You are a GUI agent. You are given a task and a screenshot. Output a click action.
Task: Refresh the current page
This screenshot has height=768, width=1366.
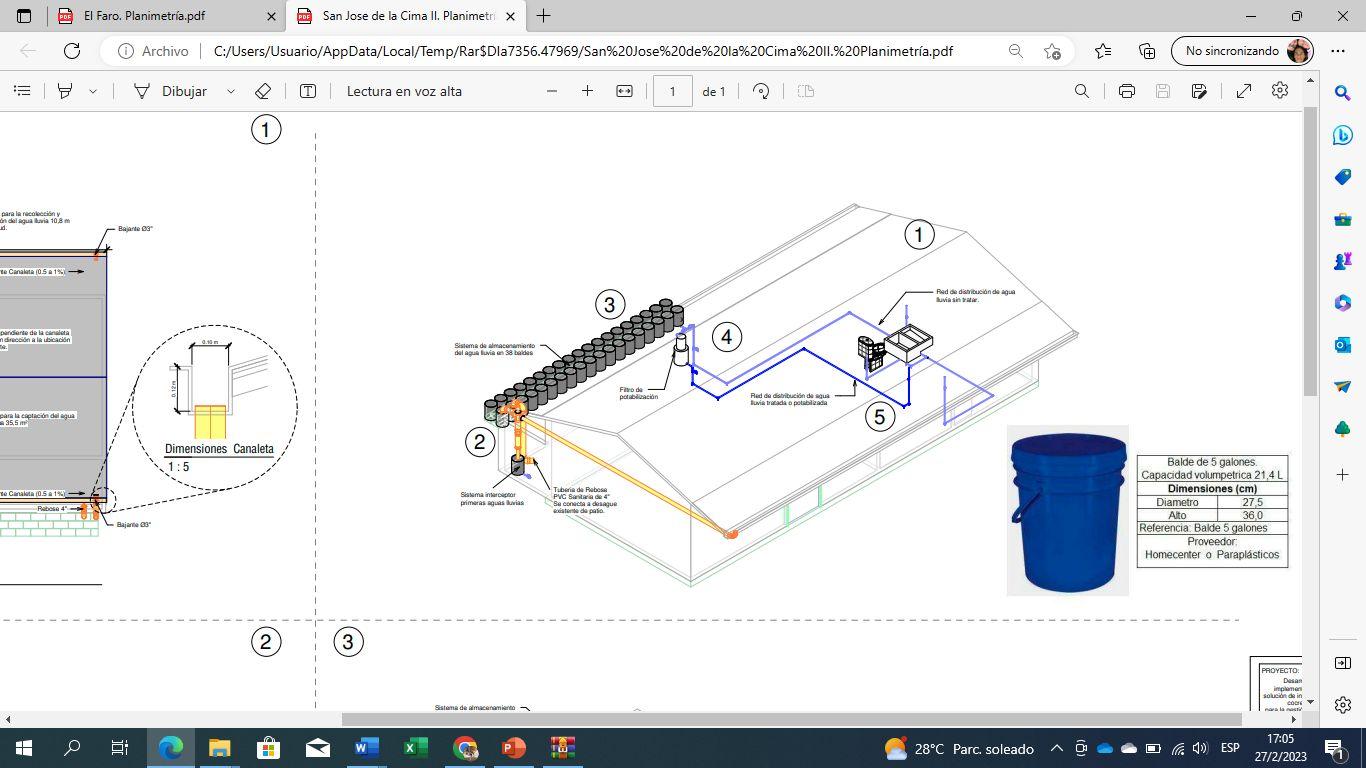[72, 51]
